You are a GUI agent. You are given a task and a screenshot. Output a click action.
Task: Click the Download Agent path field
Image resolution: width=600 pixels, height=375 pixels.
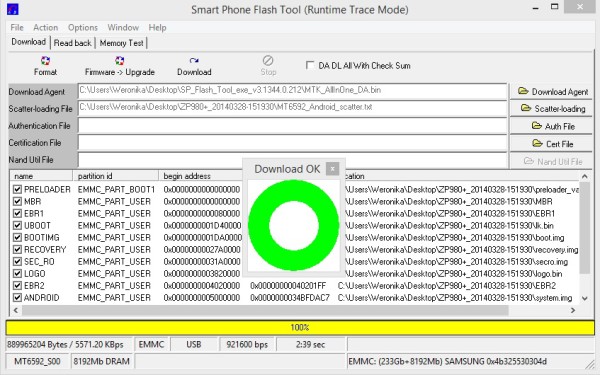[x=292, y=91]
